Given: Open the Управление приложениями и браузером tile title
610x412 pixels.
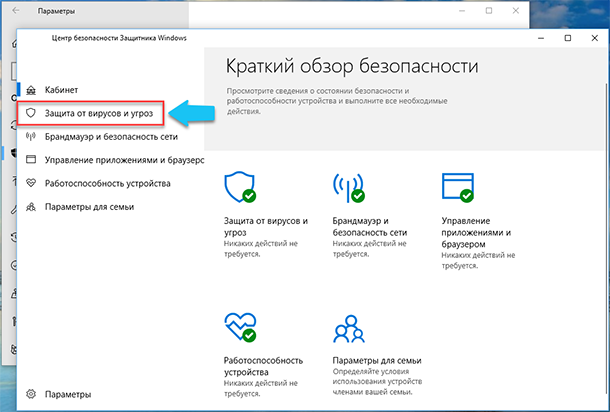Looking at the screenshot, I should pos(476,232).
